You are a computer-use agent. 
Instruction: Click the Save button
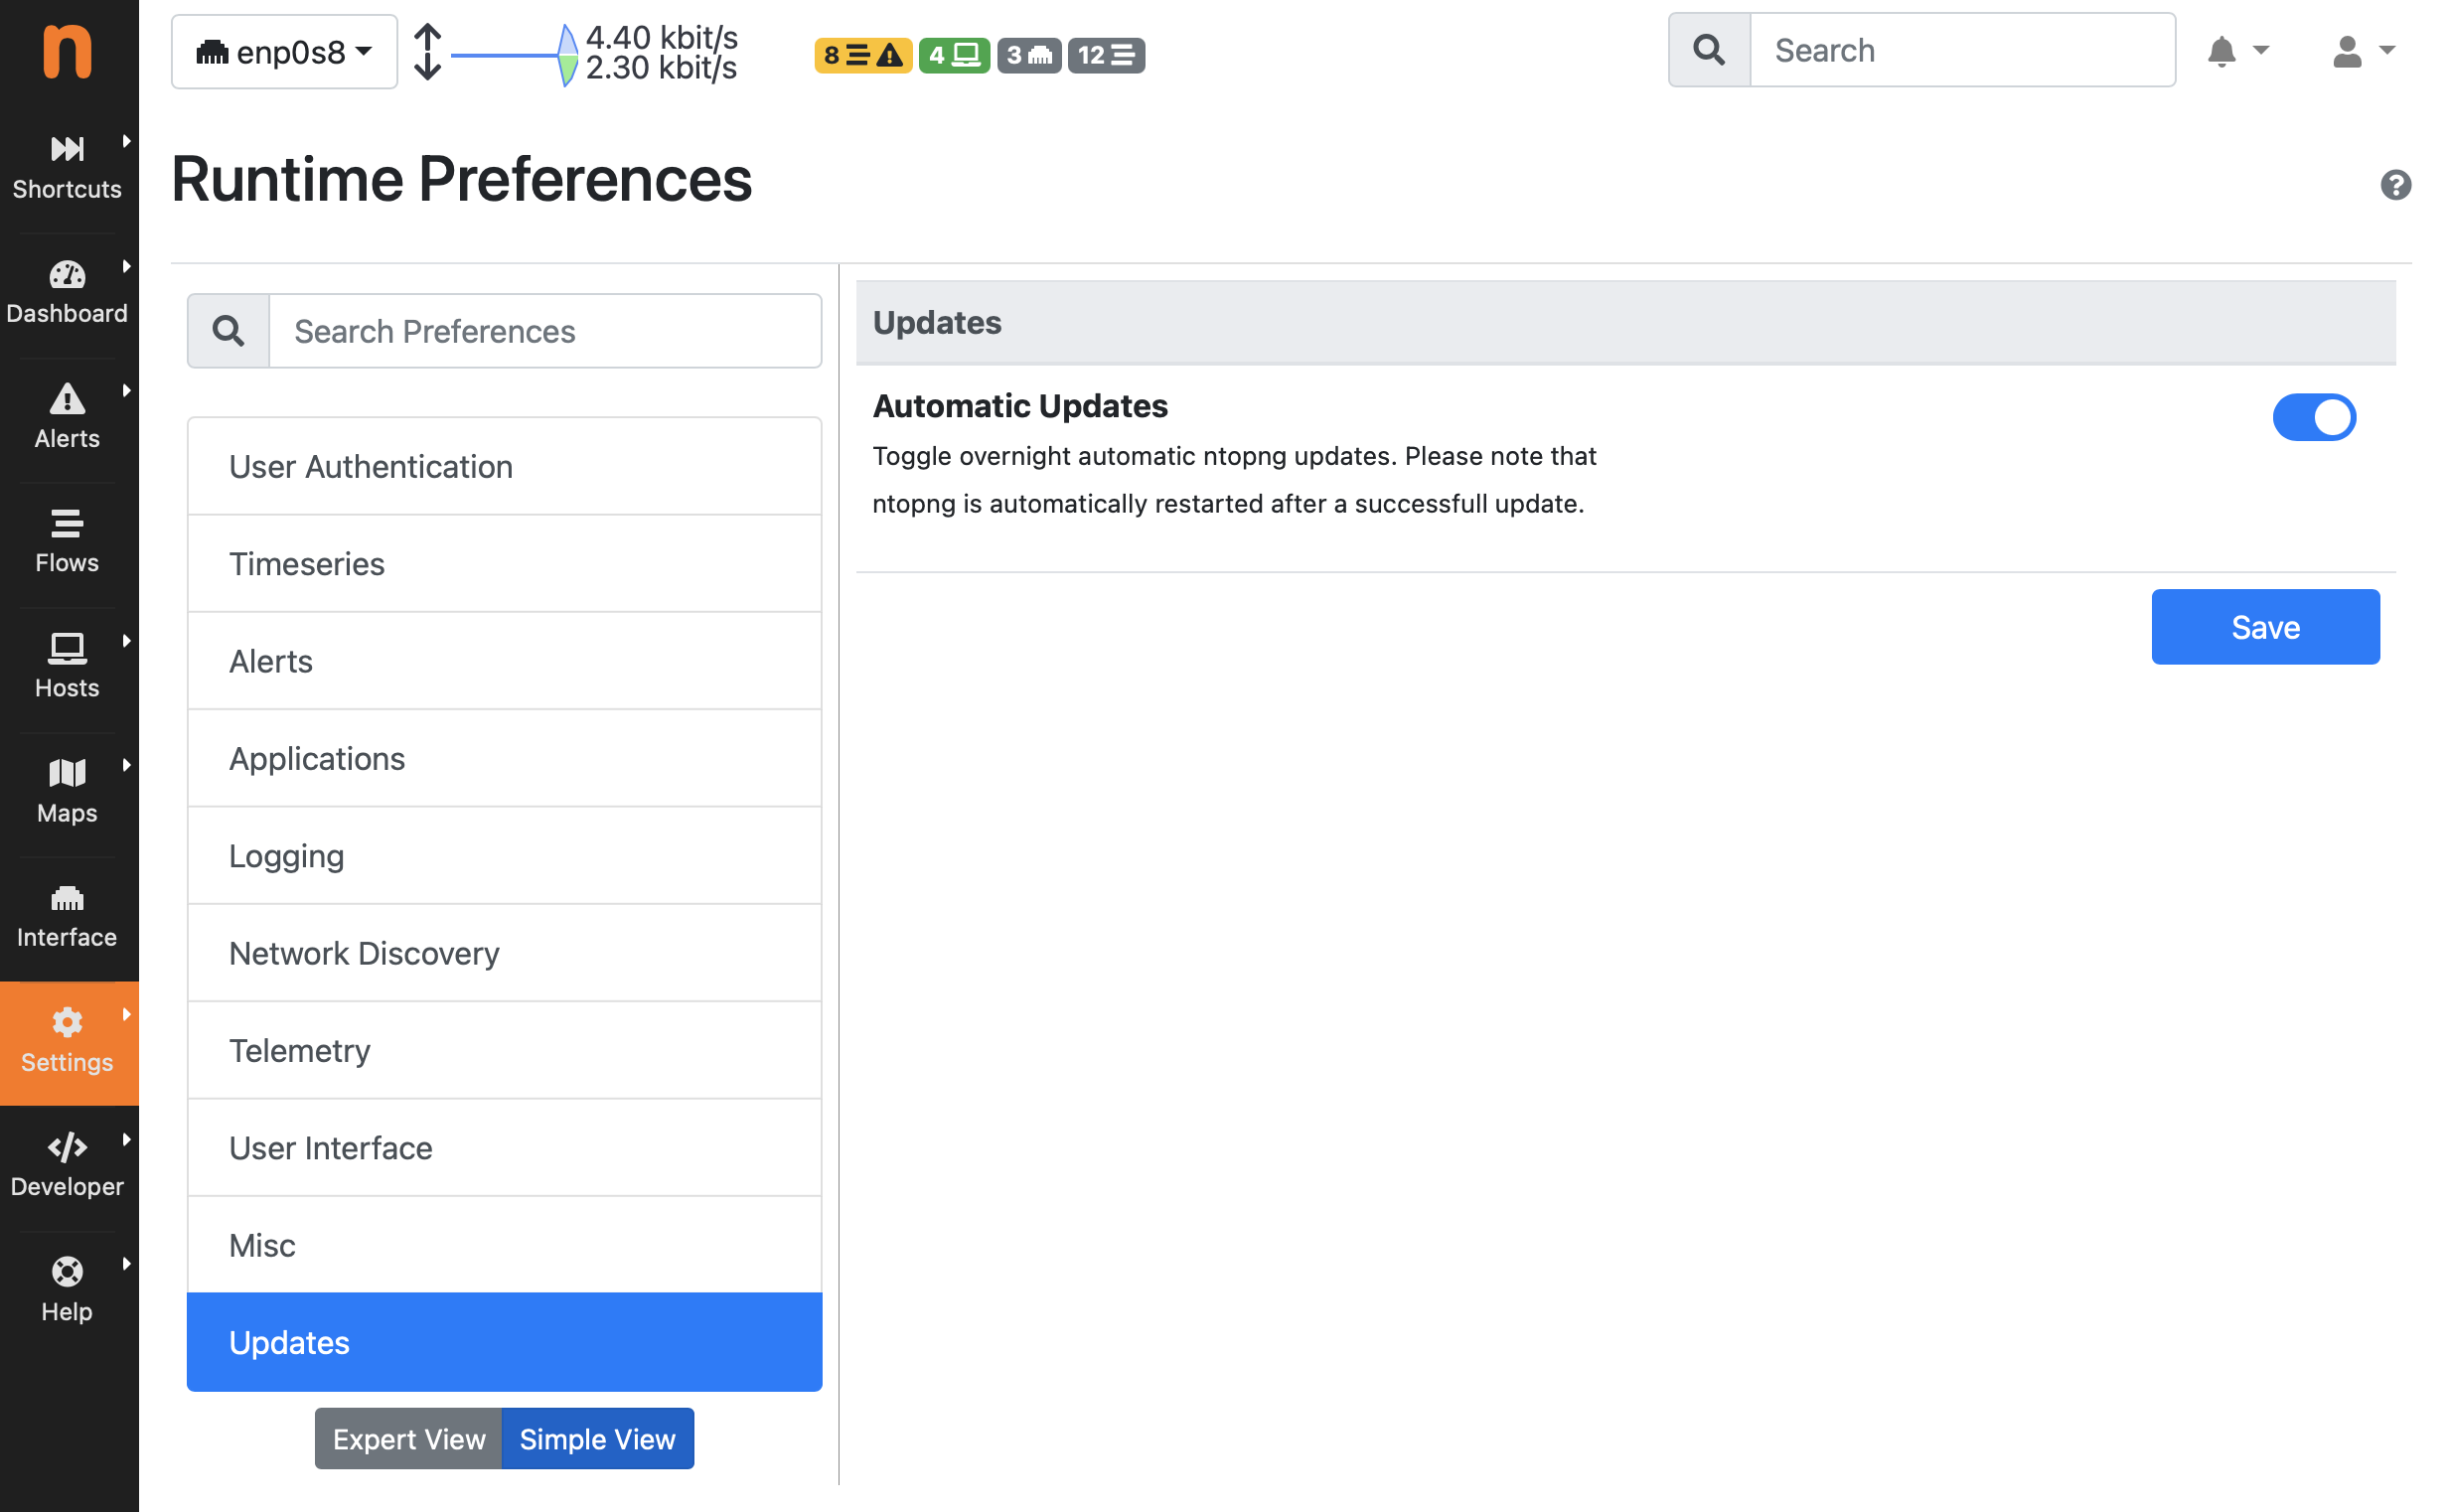(2265, 627)
